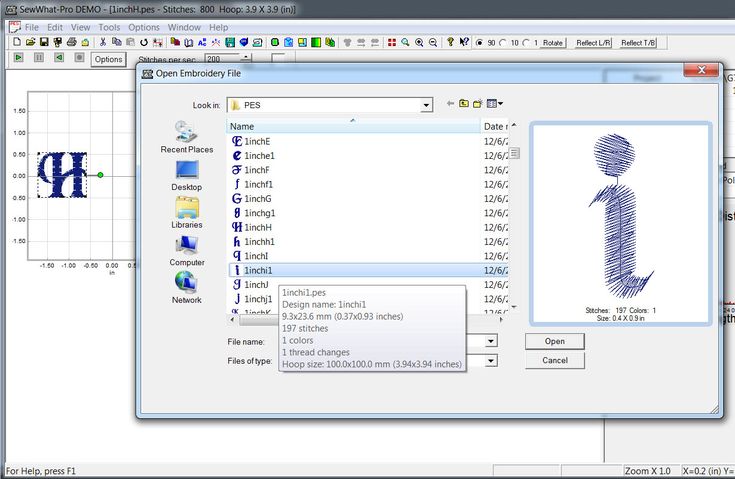Open the Options menu
This screenshot has width=735, height=479.
[x=144, y=27]
